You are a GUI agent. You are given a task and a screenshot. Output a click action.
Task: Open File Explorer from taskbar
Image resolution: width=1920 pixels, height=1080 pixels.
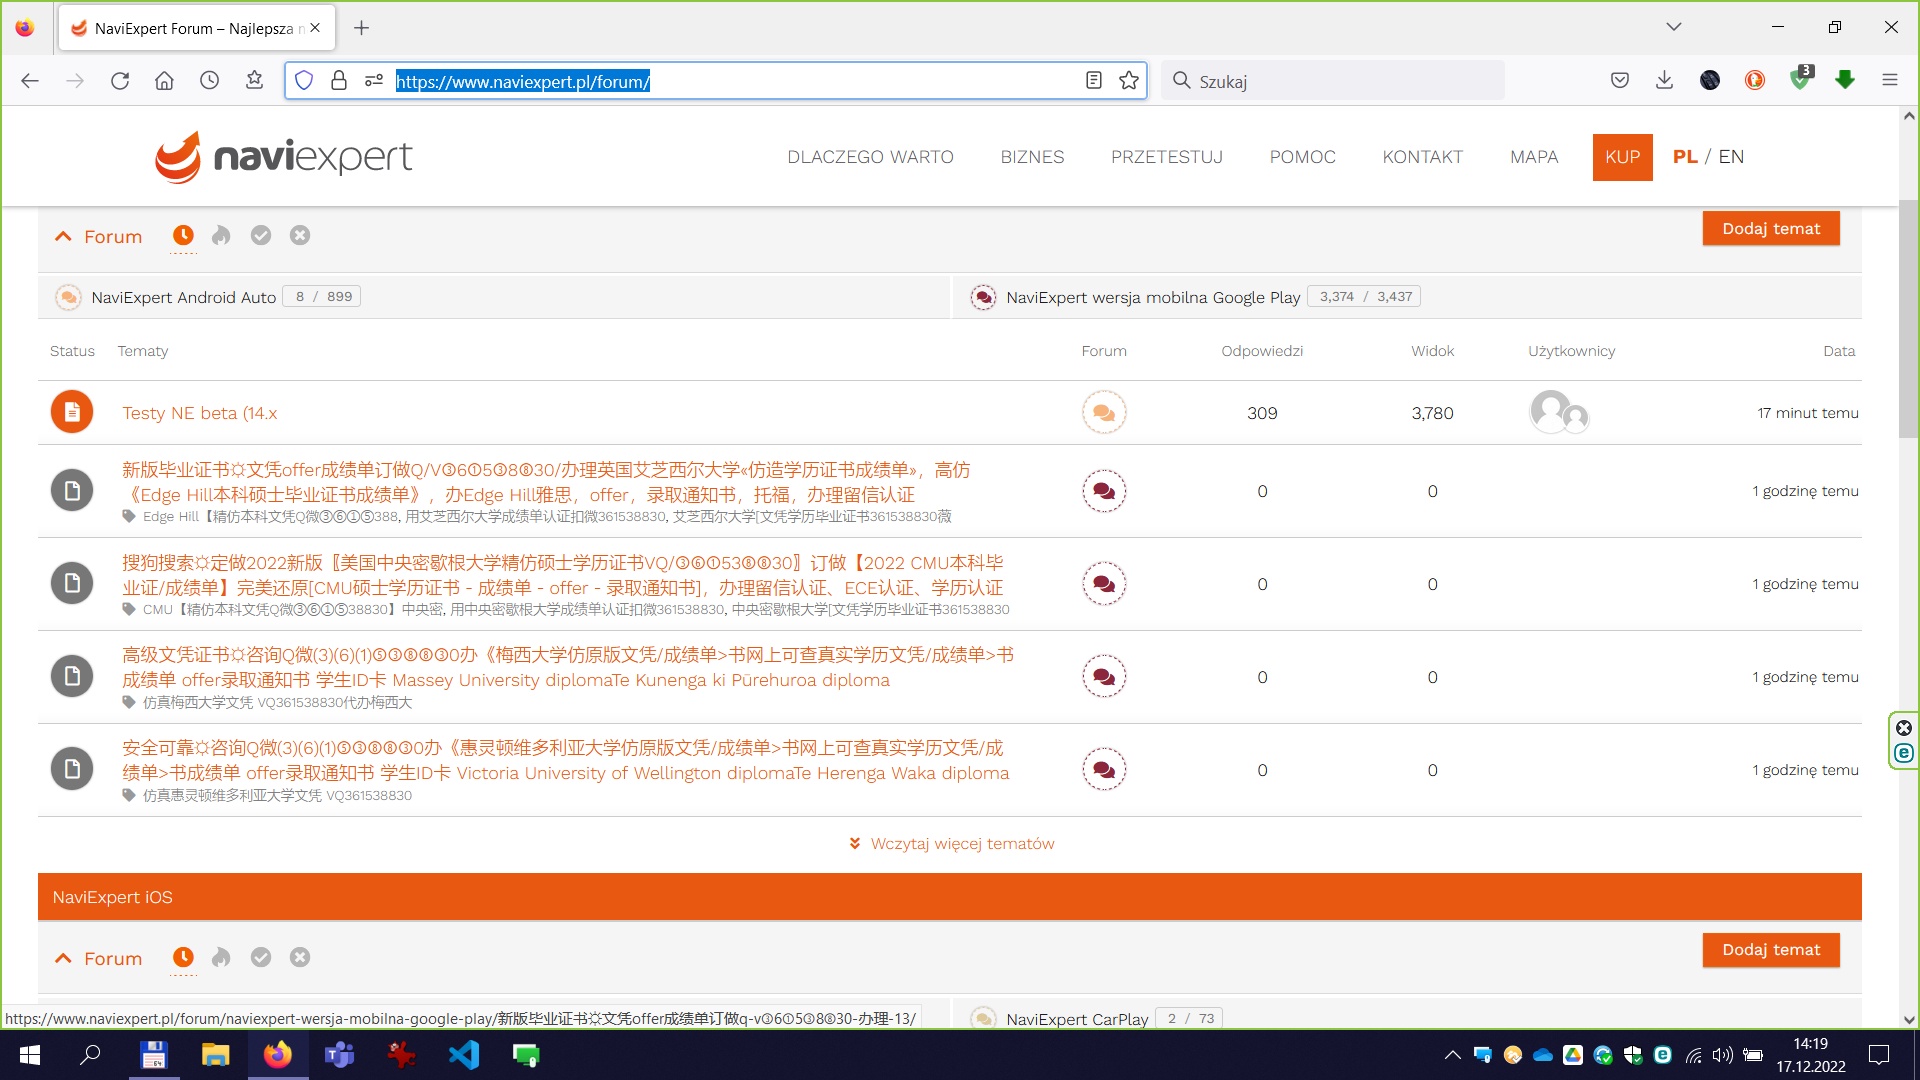click(x=215, y=1055)
